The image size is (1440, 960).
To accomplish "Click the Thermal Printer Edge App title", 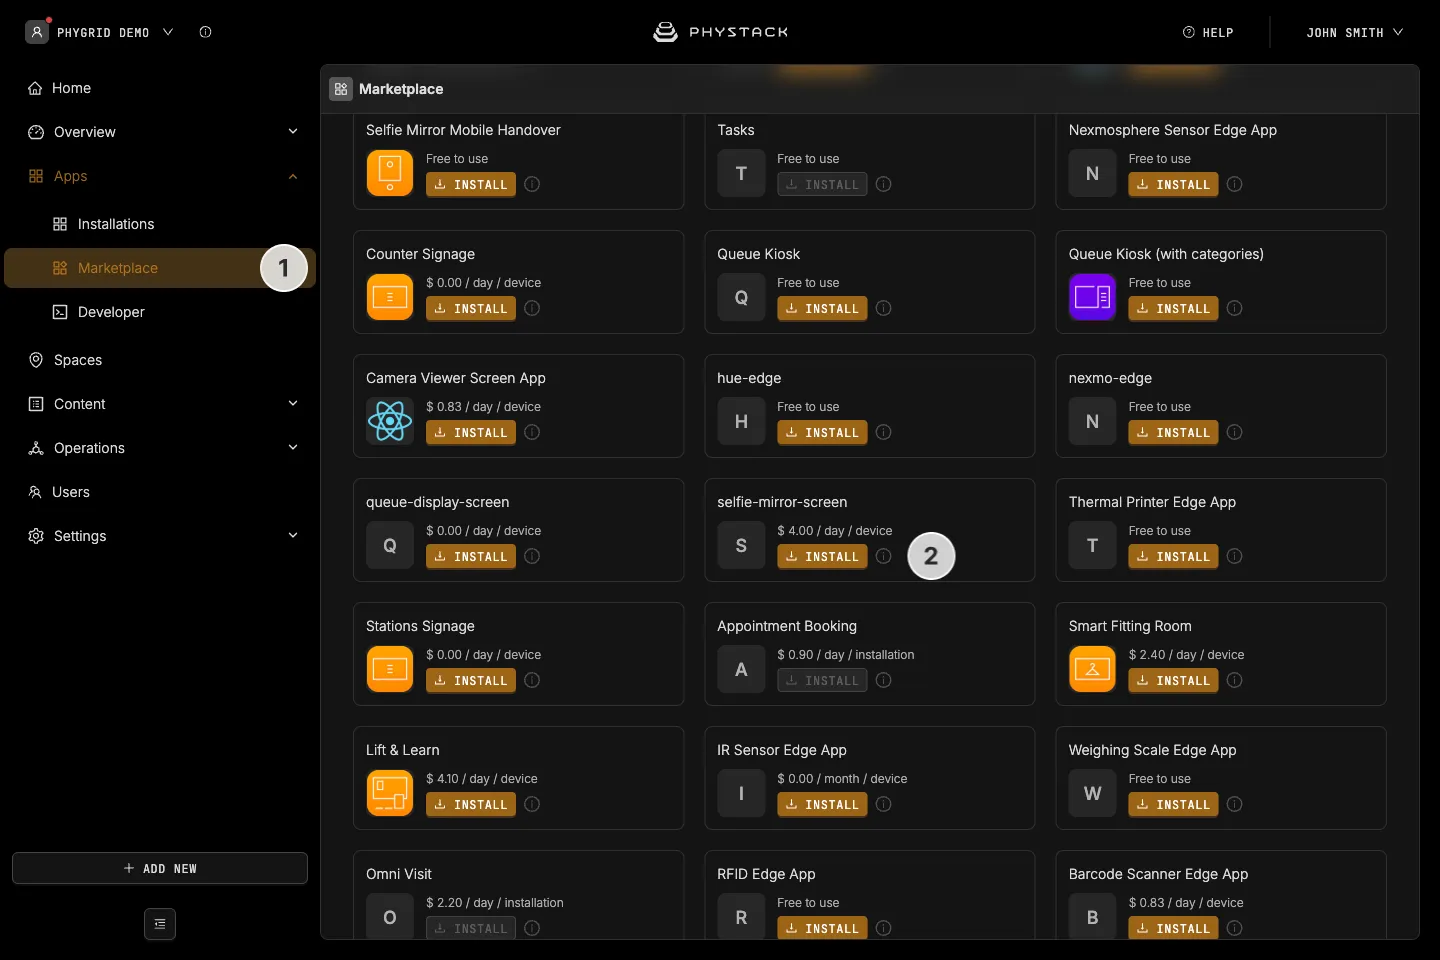I will (1152, 502).
